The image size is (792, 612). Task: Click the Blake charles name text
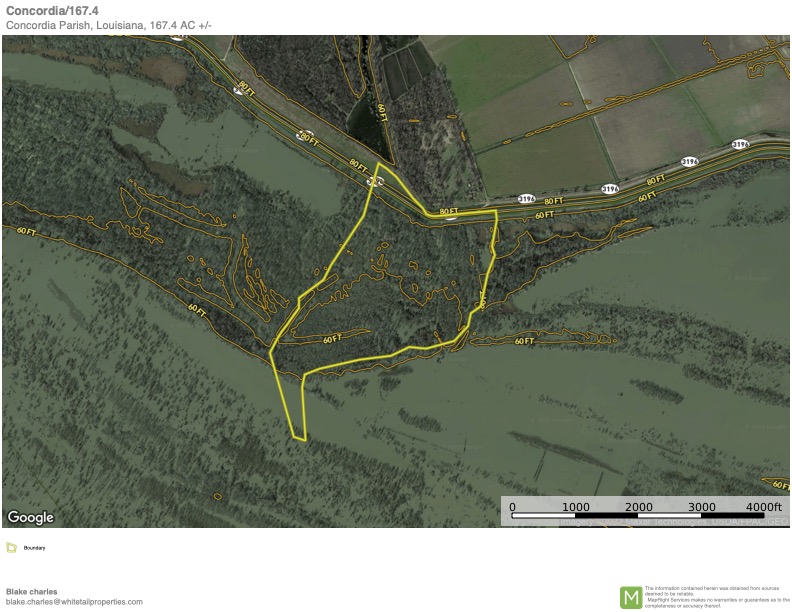click(x=31, y=591)
